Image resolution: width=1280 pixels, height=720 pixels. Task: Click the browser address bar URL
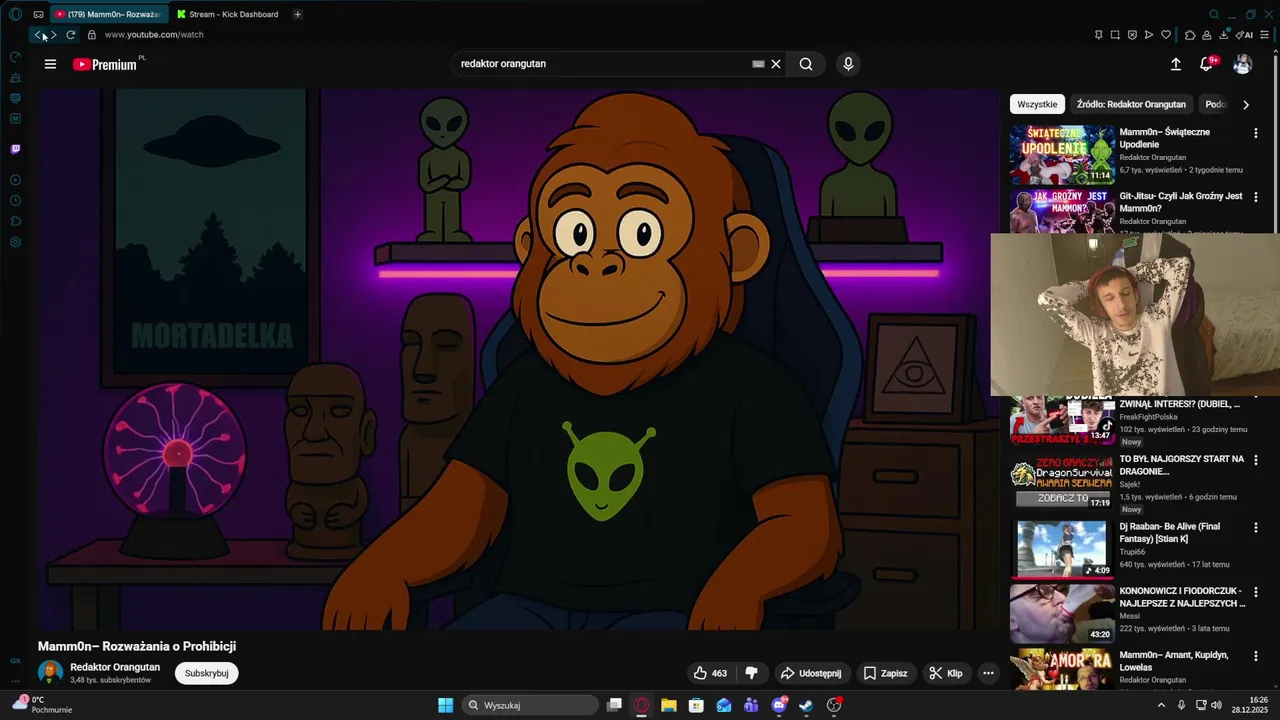coord(154,35)
